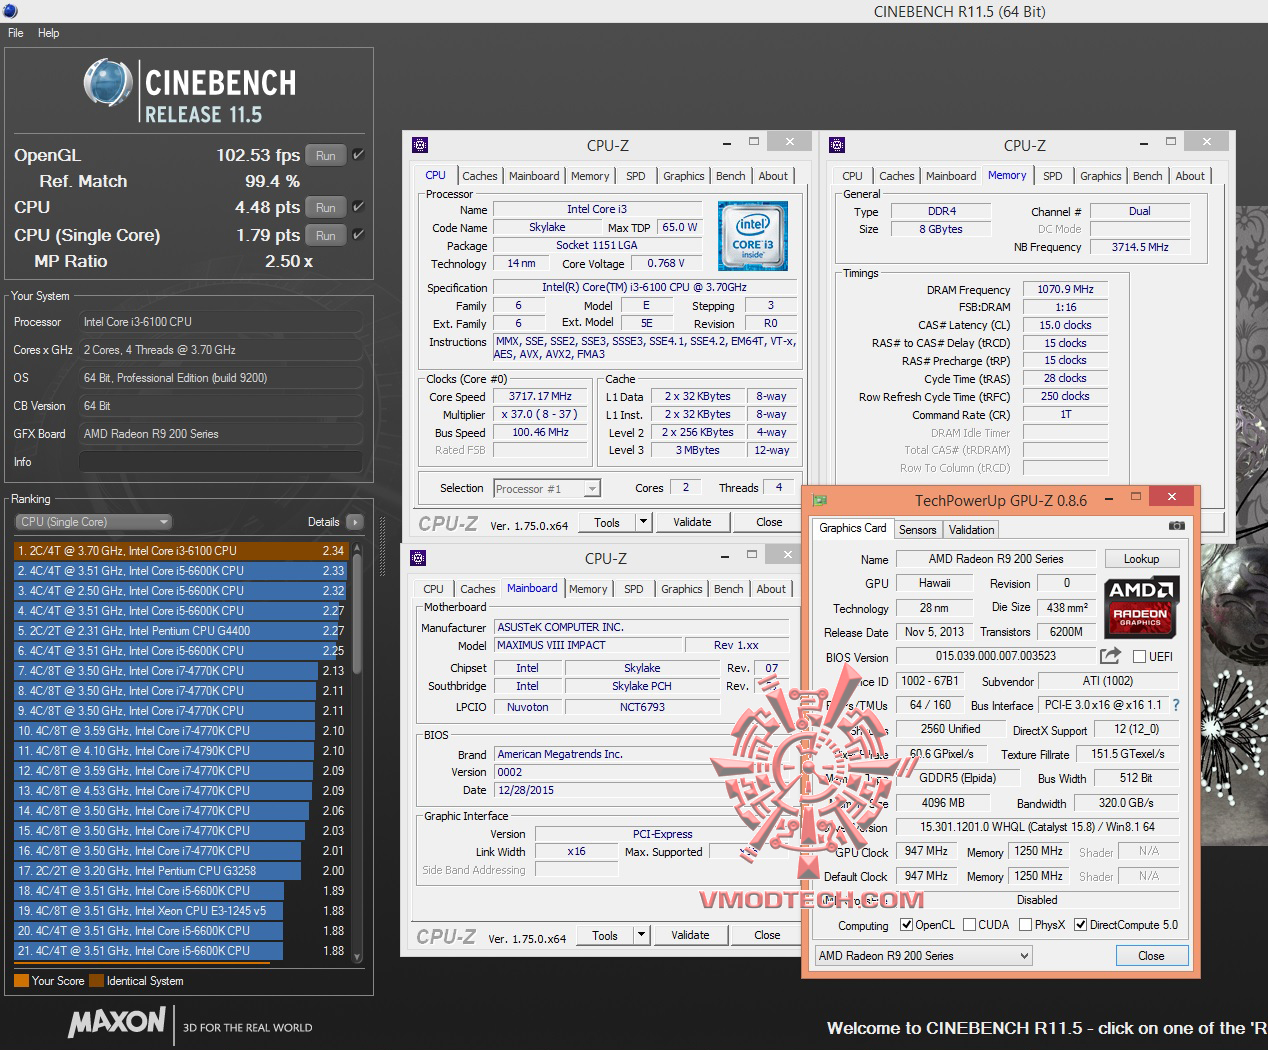Select ranking entry 5 Pentium G4400

point(181,631)
